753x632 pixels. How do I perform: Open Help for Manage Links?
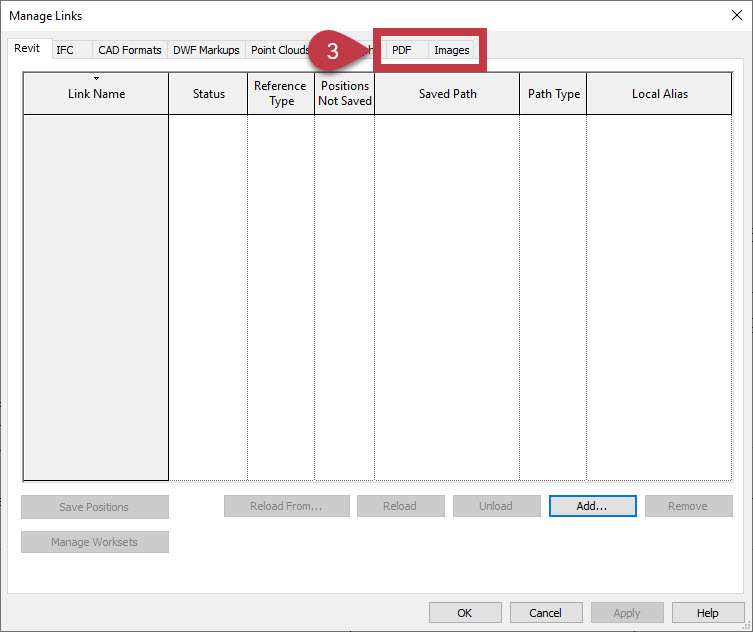click(x=708, y=613)
